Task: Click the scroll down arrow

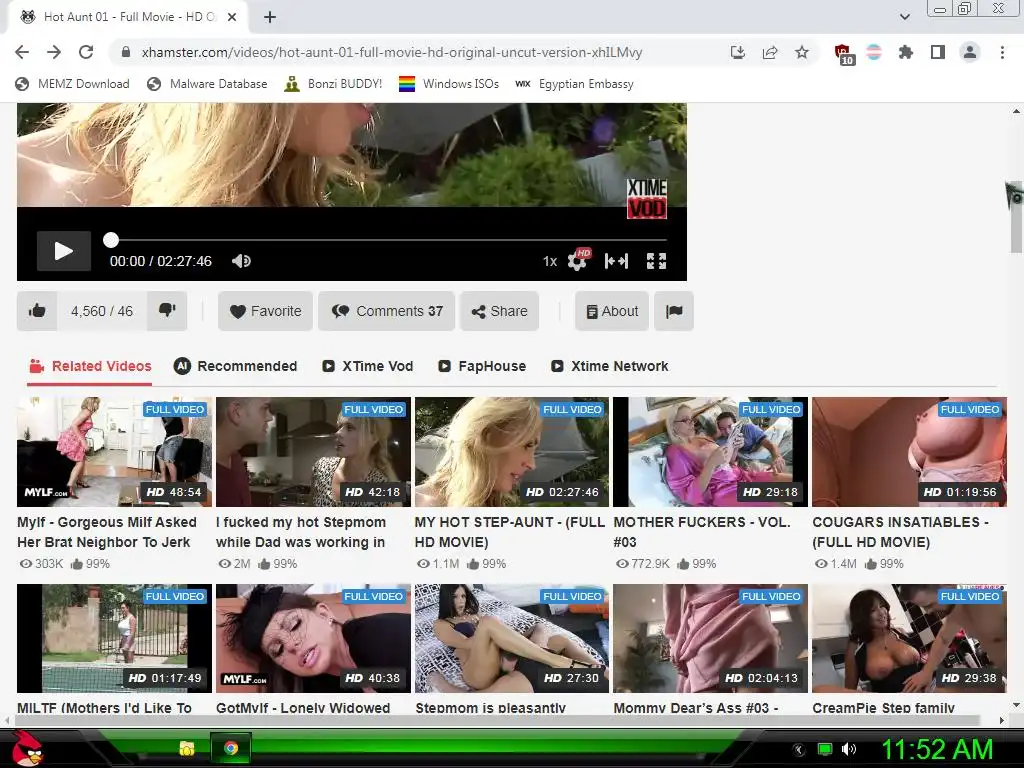Action: (x=1016, y=705)
